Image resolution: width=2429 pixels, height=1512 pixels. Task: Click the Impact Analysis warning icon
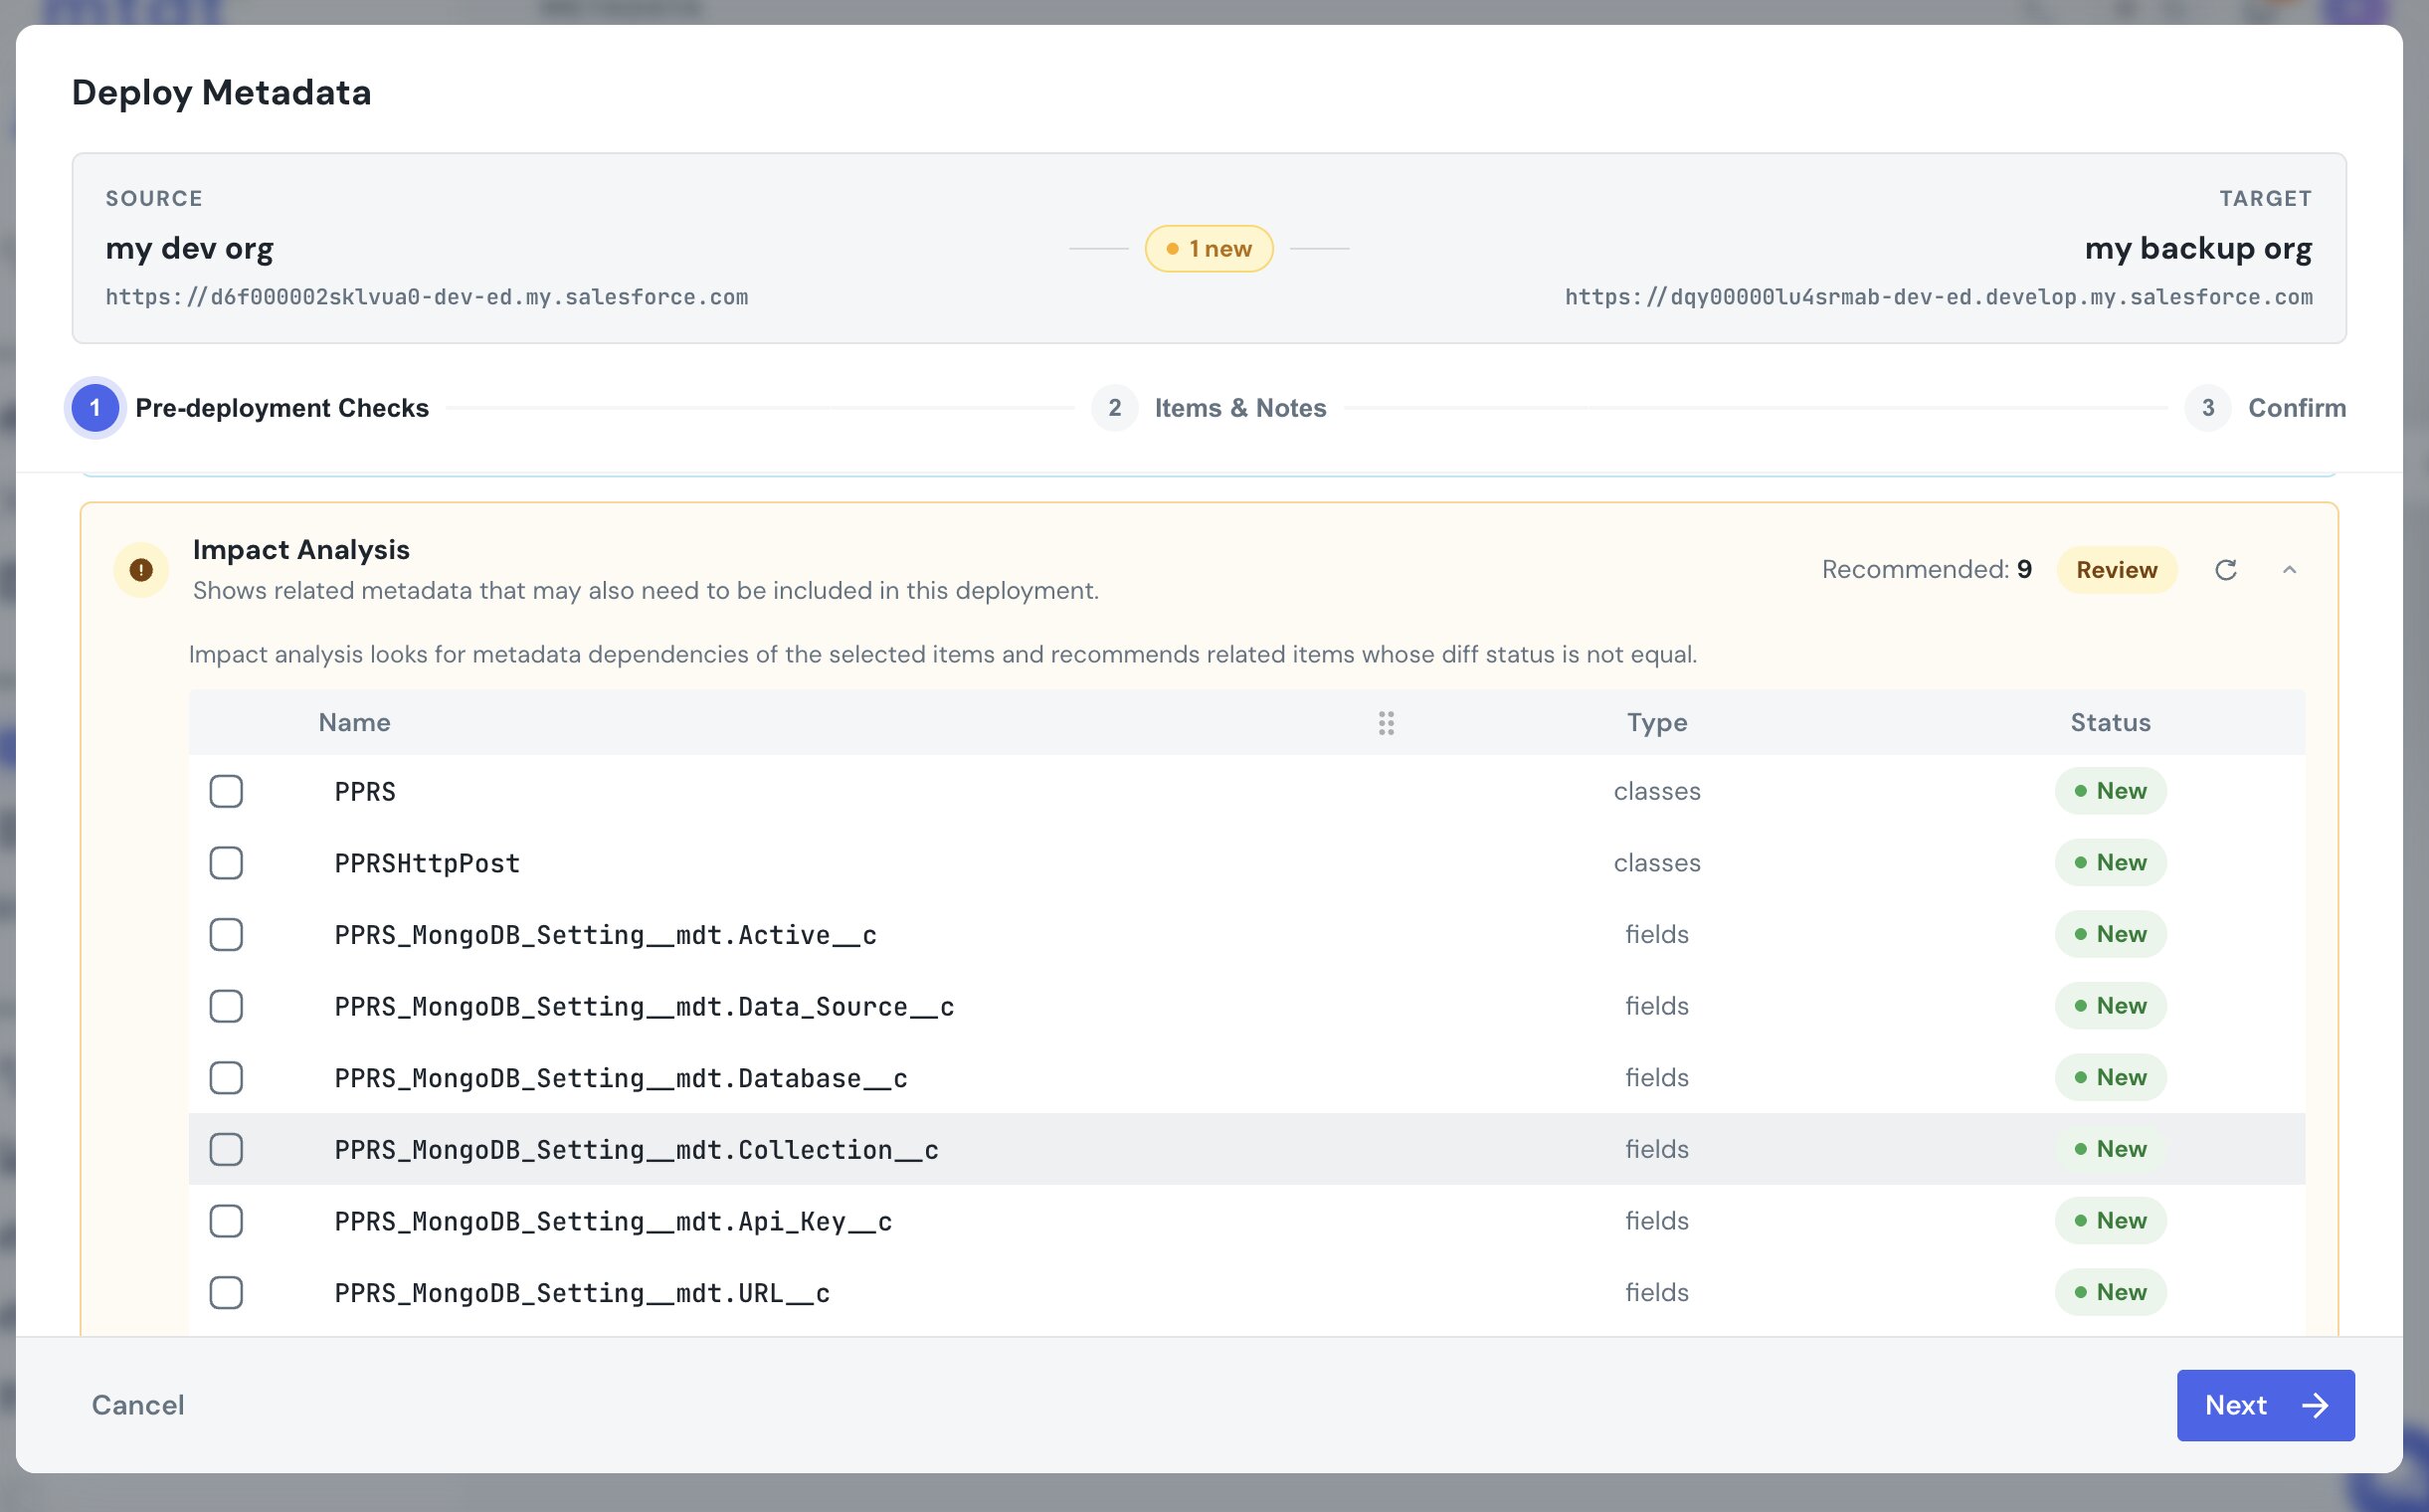[141, 570]
